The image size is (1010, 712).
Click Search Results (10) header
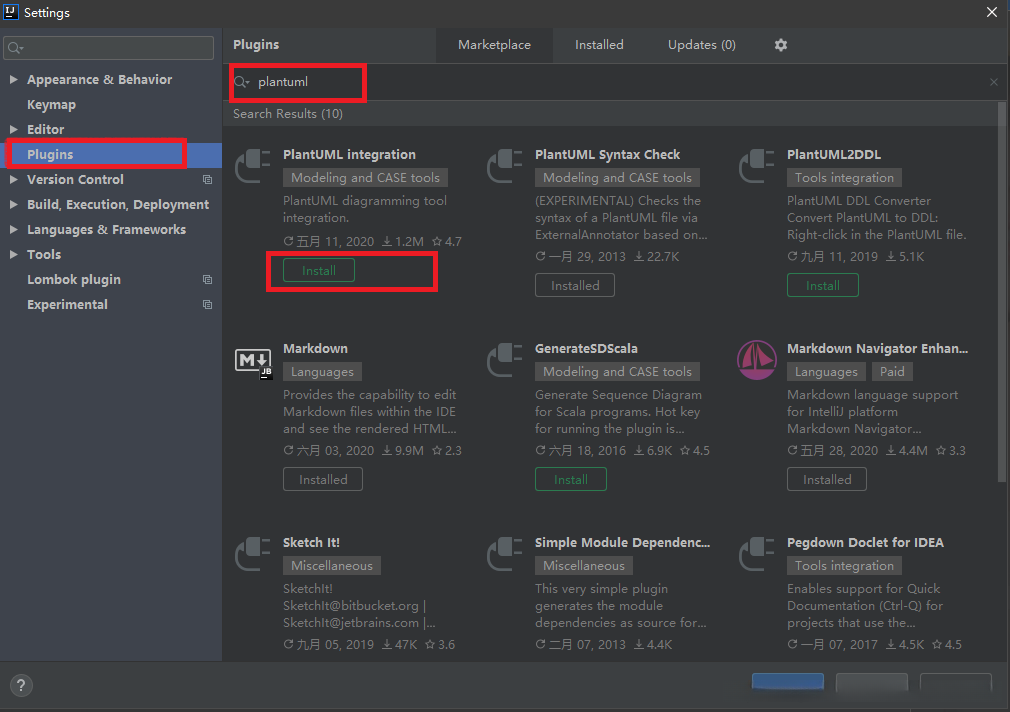tap(288, 114)
